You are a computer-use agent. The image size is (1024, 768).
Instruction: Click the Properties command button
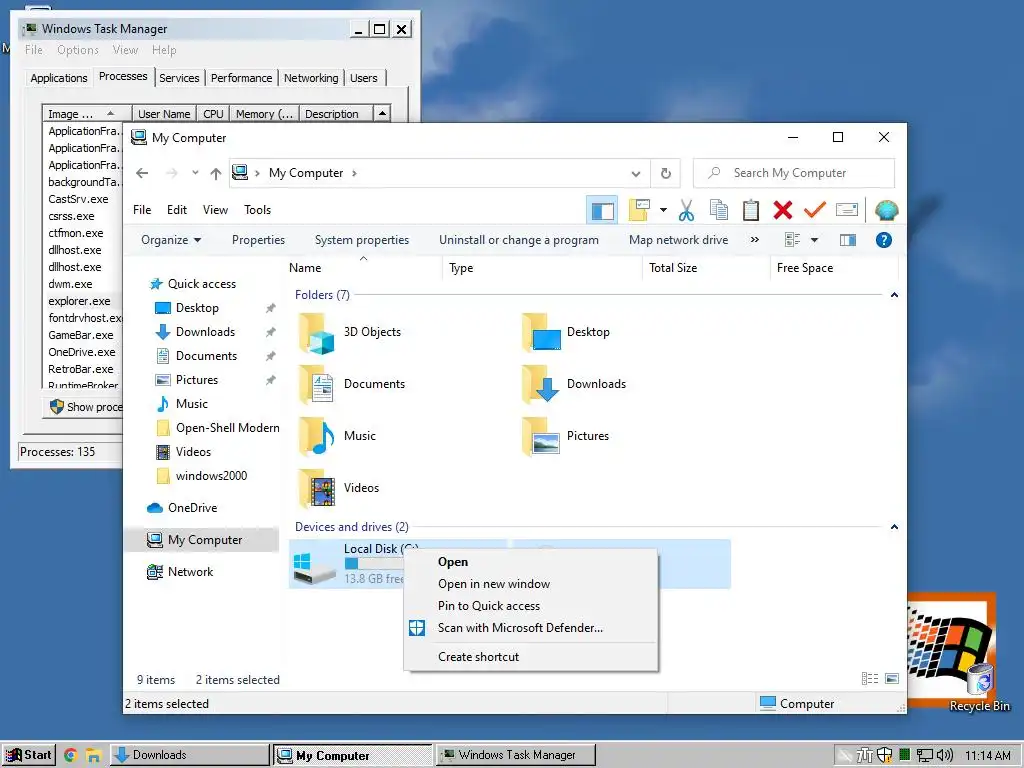258,240
